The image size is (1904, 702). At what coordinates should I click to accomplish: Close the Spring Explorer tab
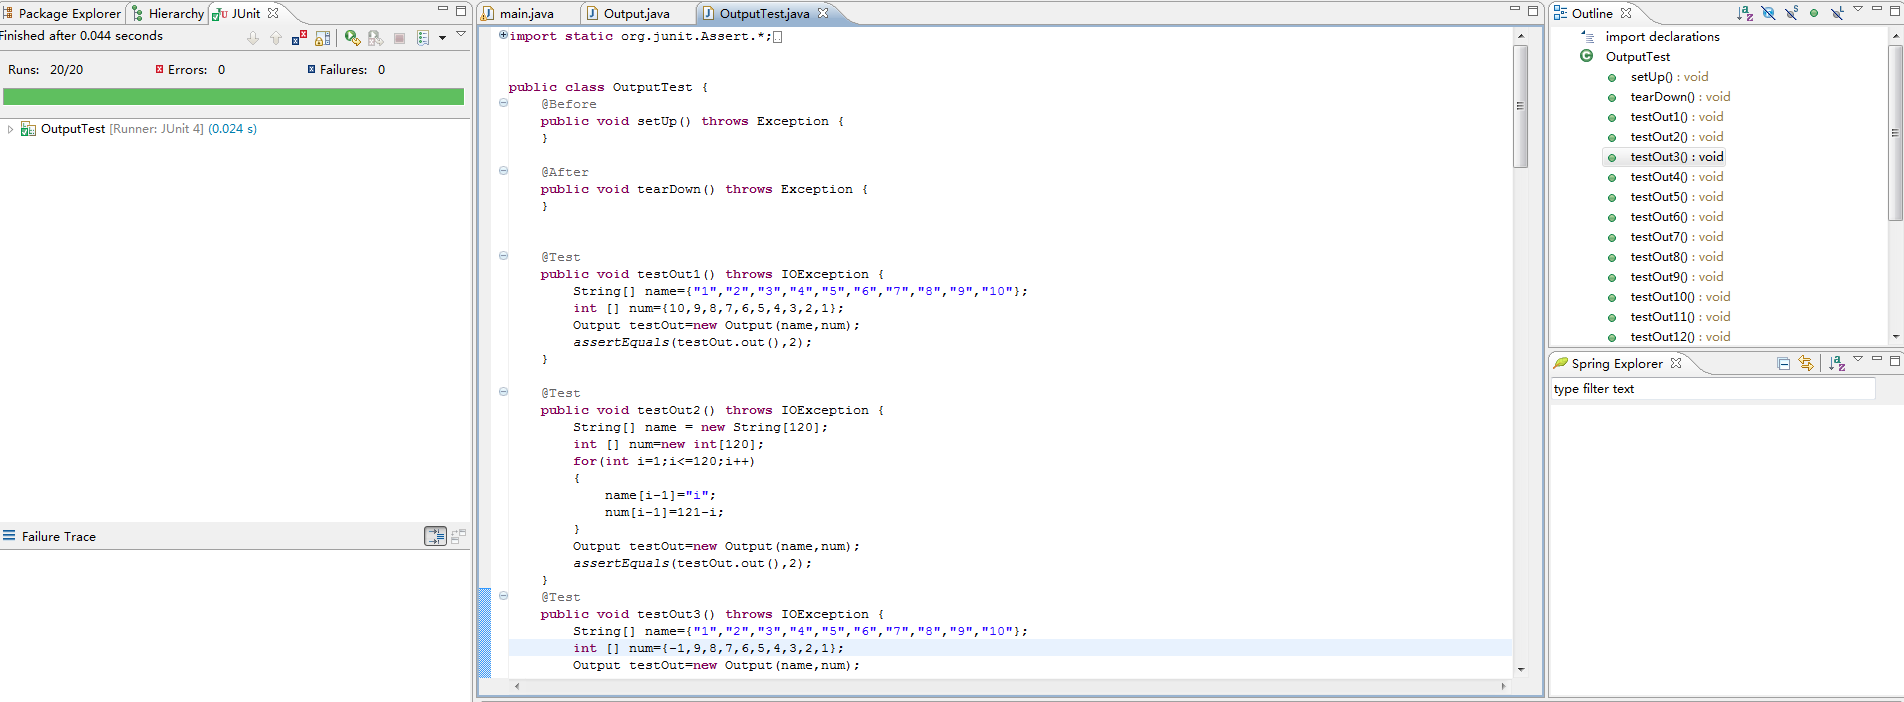[x=1676, y=363]
